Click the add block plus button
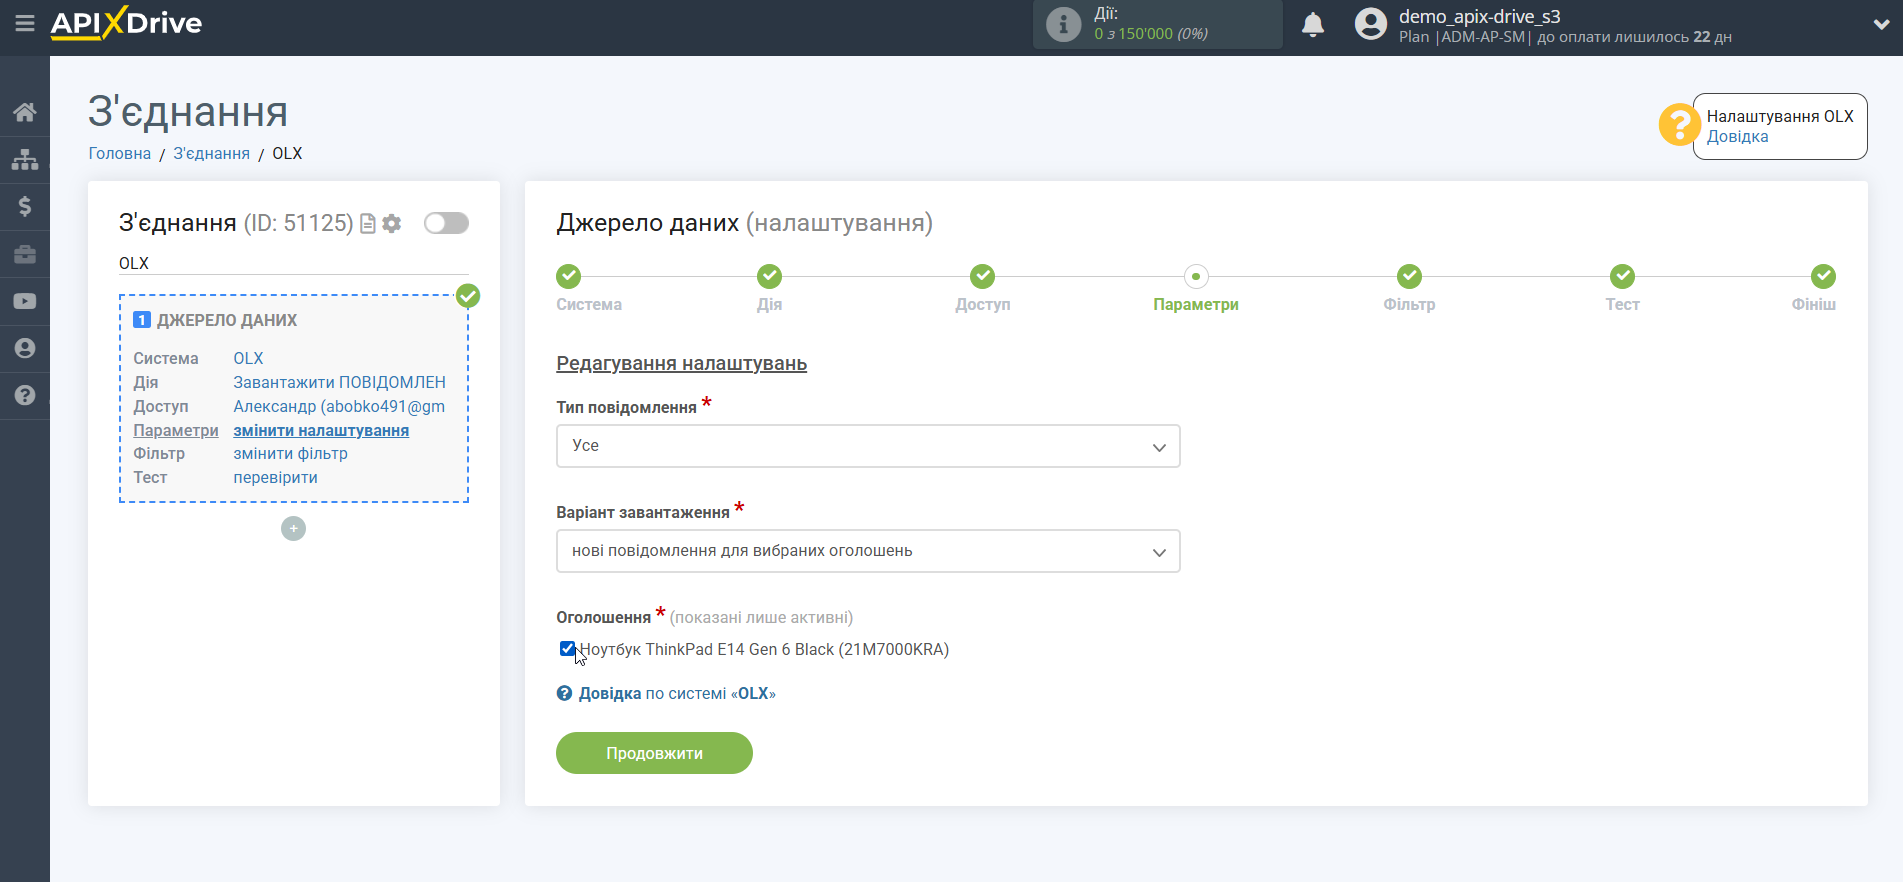The width and height of the screenshot is (1903, 882). 293,529
